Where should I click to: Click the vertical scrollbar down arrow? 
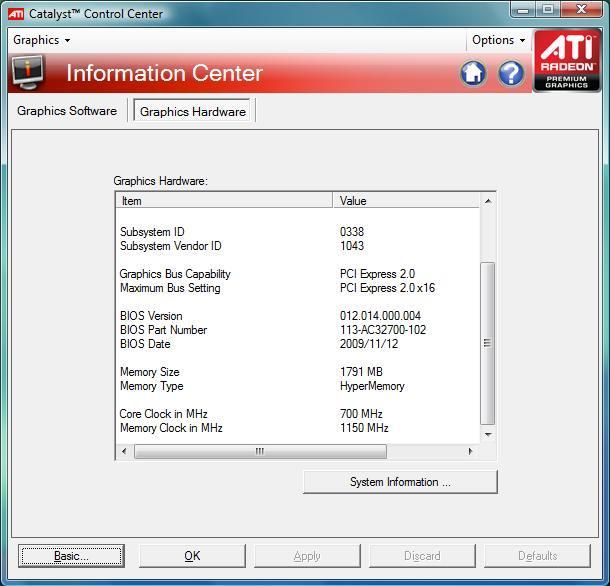(x=488, y=434)
